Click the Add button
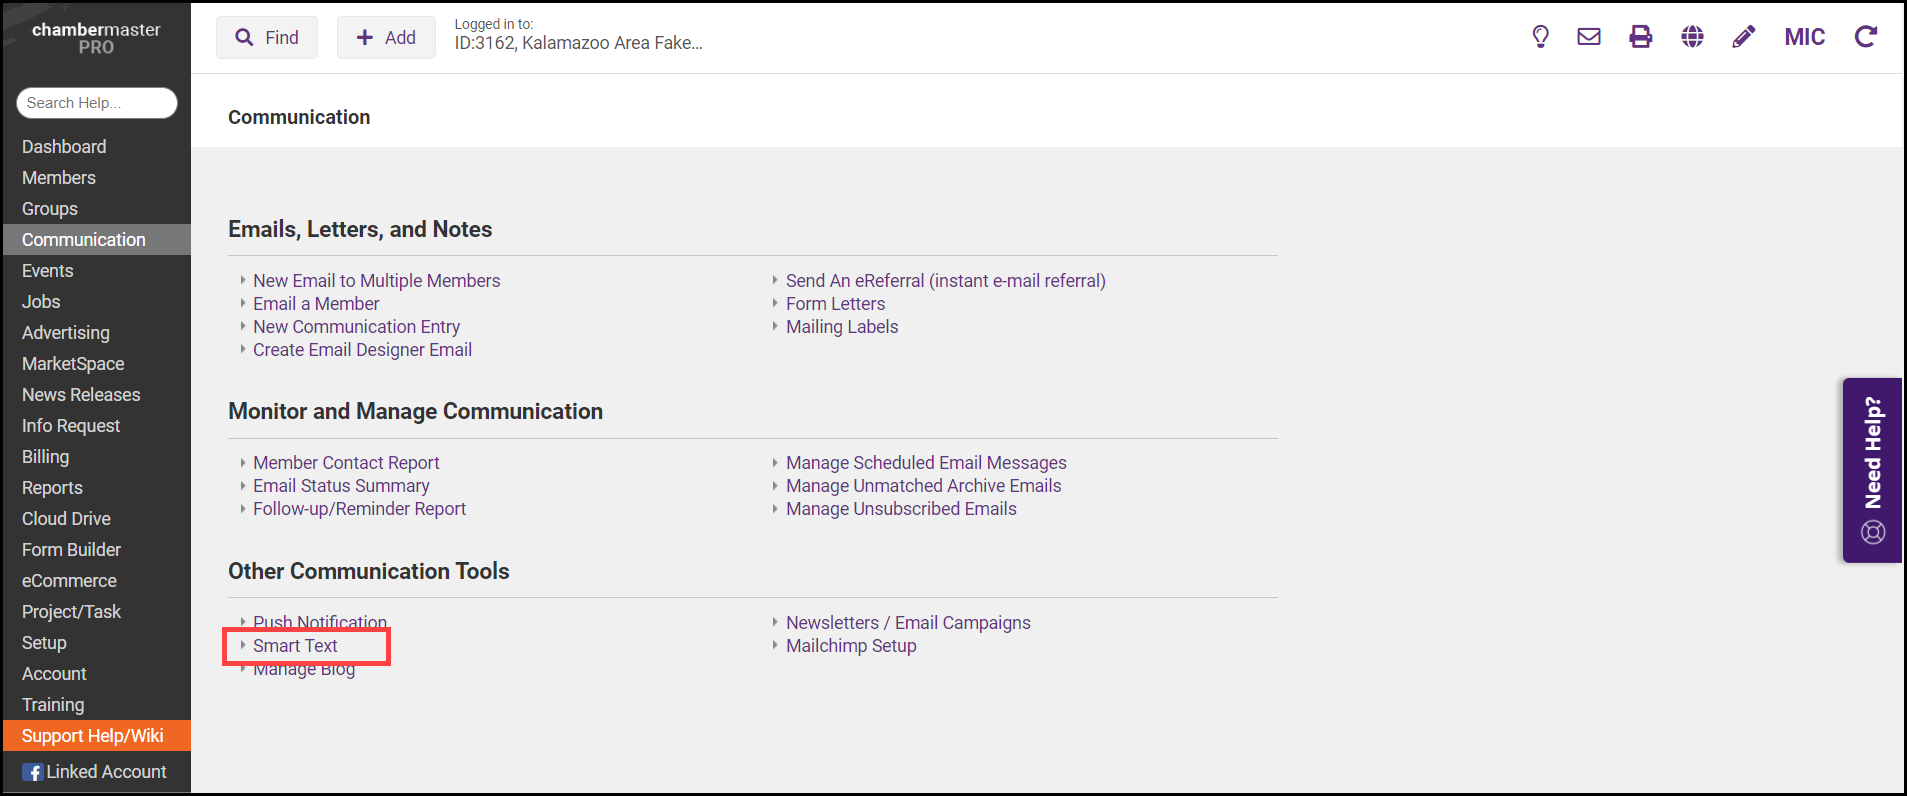 tap(386, 38)
